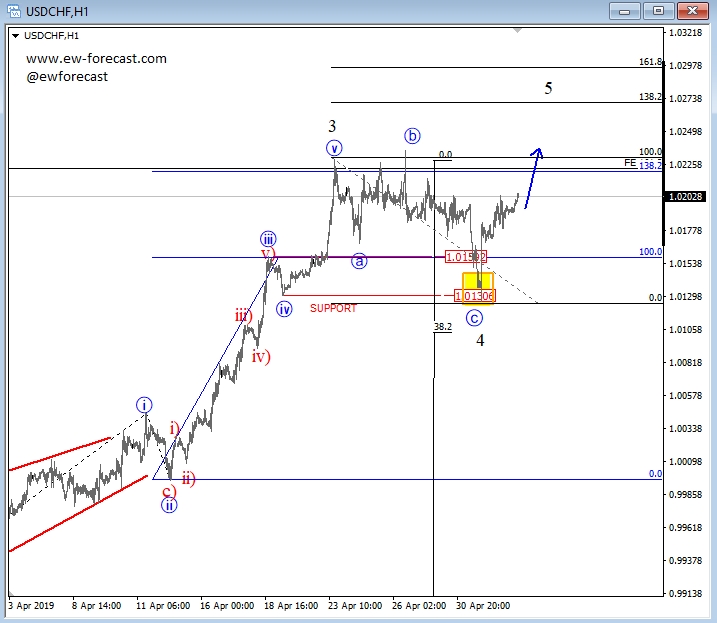Click the 3 Apr 2019 time axis label

(x=31, y=606)
